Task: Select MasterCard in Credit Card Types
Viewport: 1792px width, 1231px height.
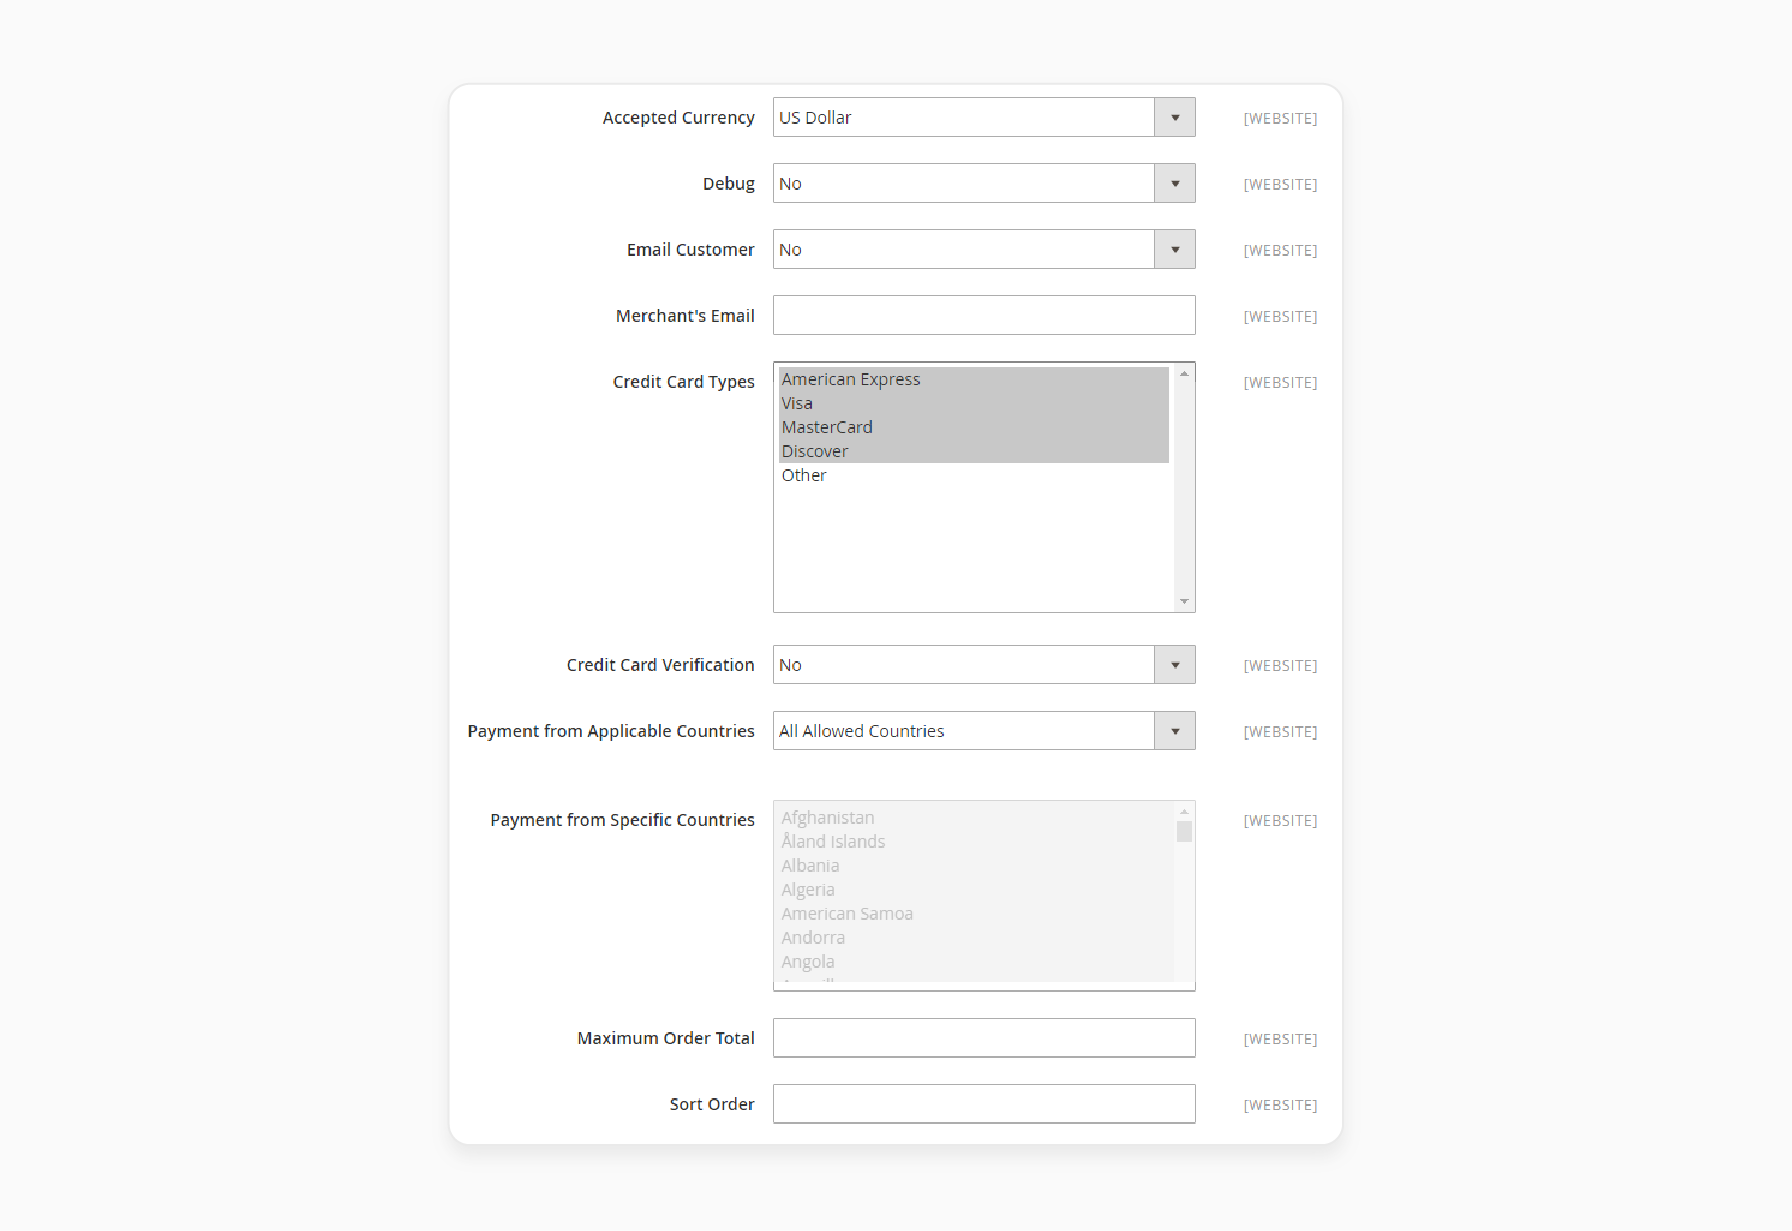Action: (x=974, y=427)
